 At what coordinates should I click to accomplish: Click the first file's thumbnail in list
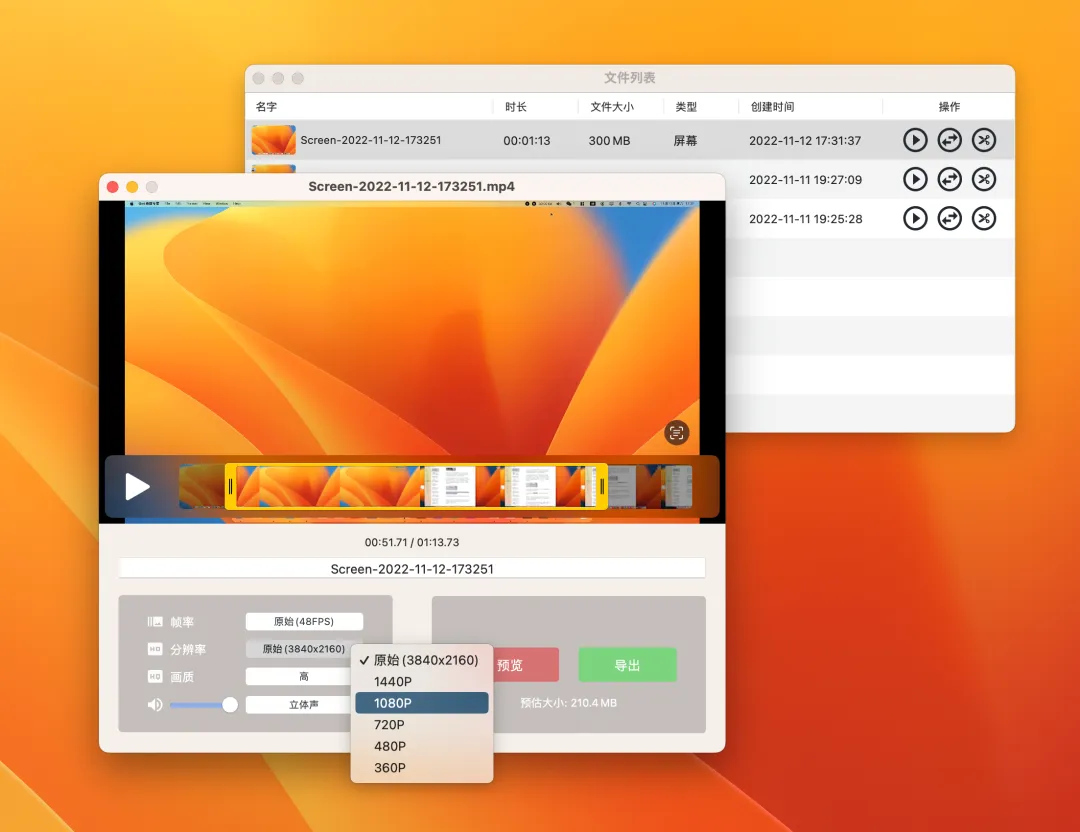tap(273, 140)
